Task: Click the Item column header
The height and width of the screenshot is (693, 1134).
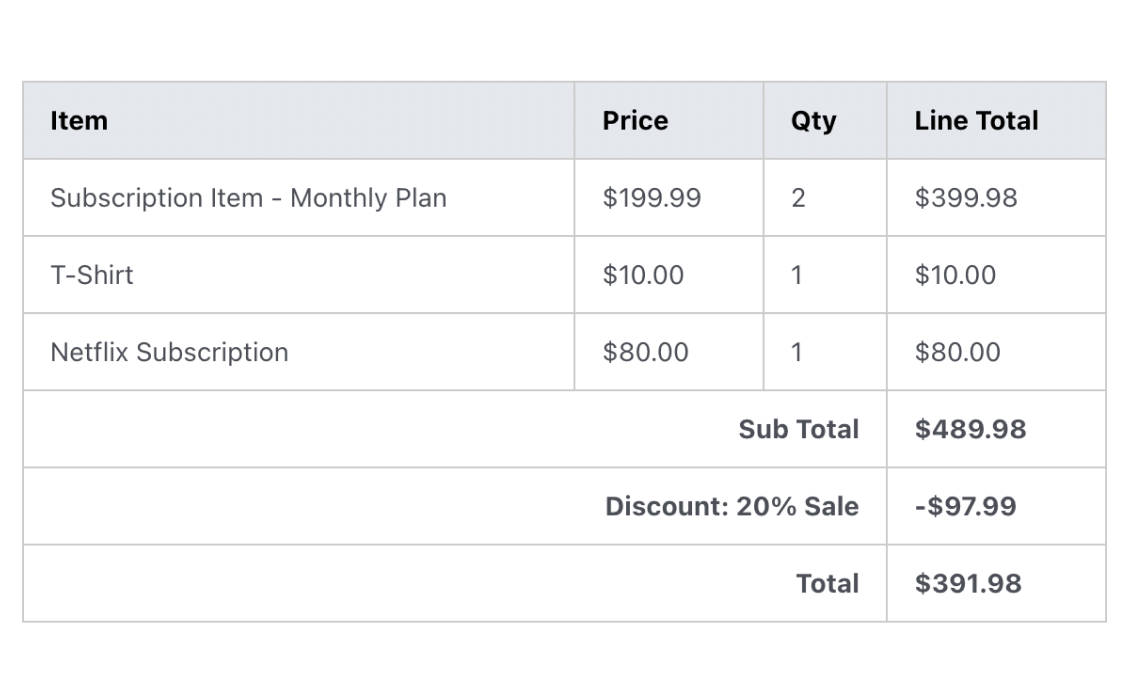Action: (79, 121)
